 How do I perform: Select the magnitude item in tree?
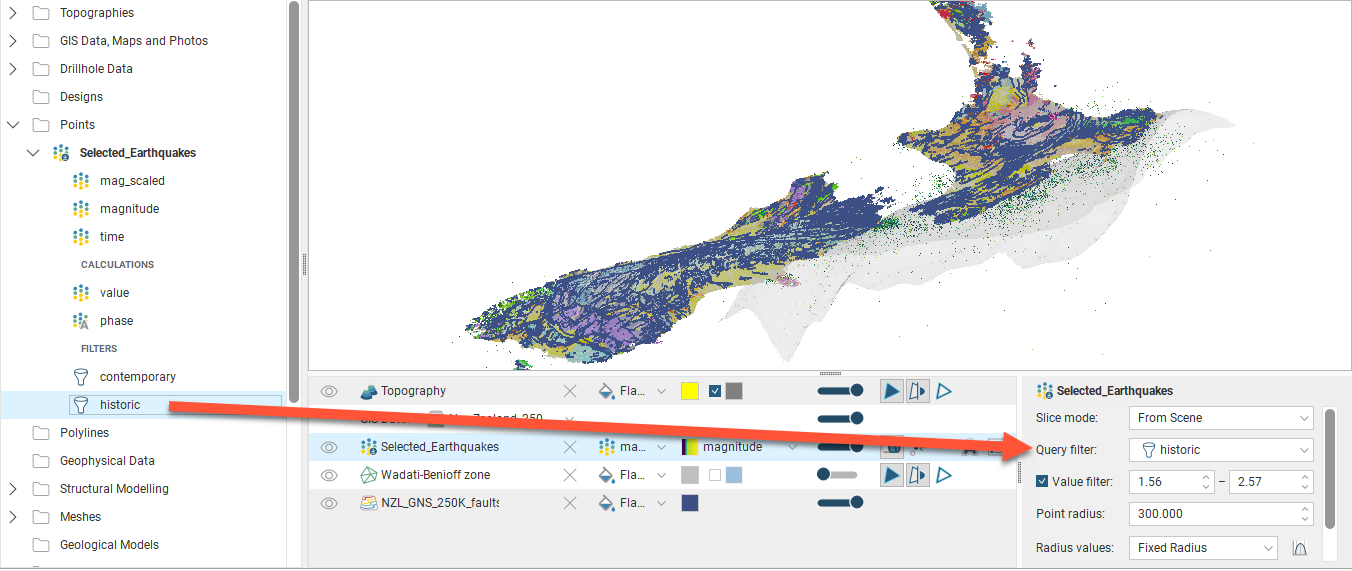coord(129,209)
